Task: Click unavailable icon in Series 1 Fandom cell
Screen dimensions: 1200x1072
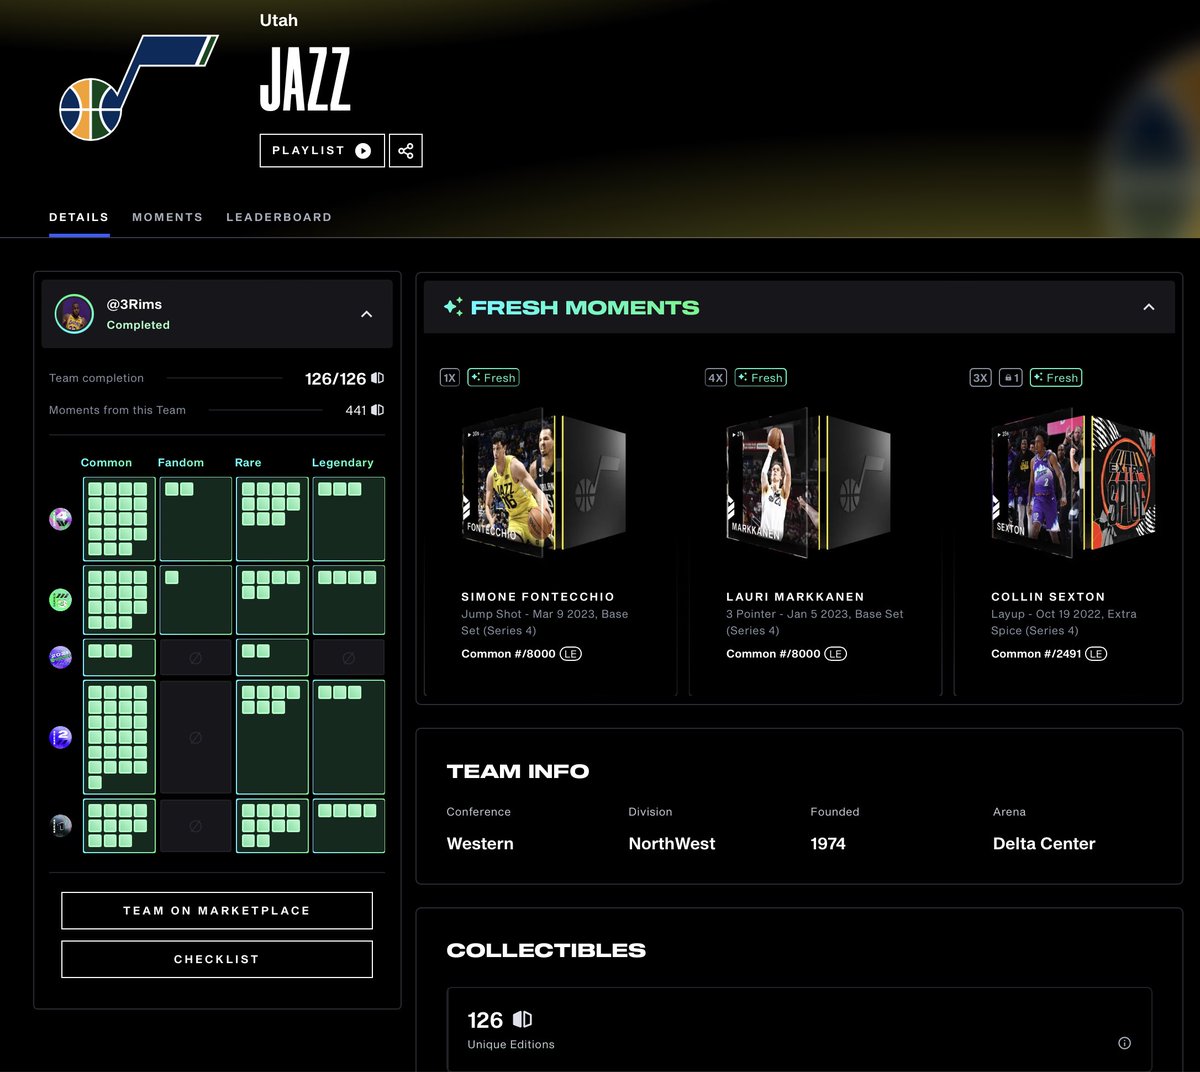Action: click(x=196, y=826)
